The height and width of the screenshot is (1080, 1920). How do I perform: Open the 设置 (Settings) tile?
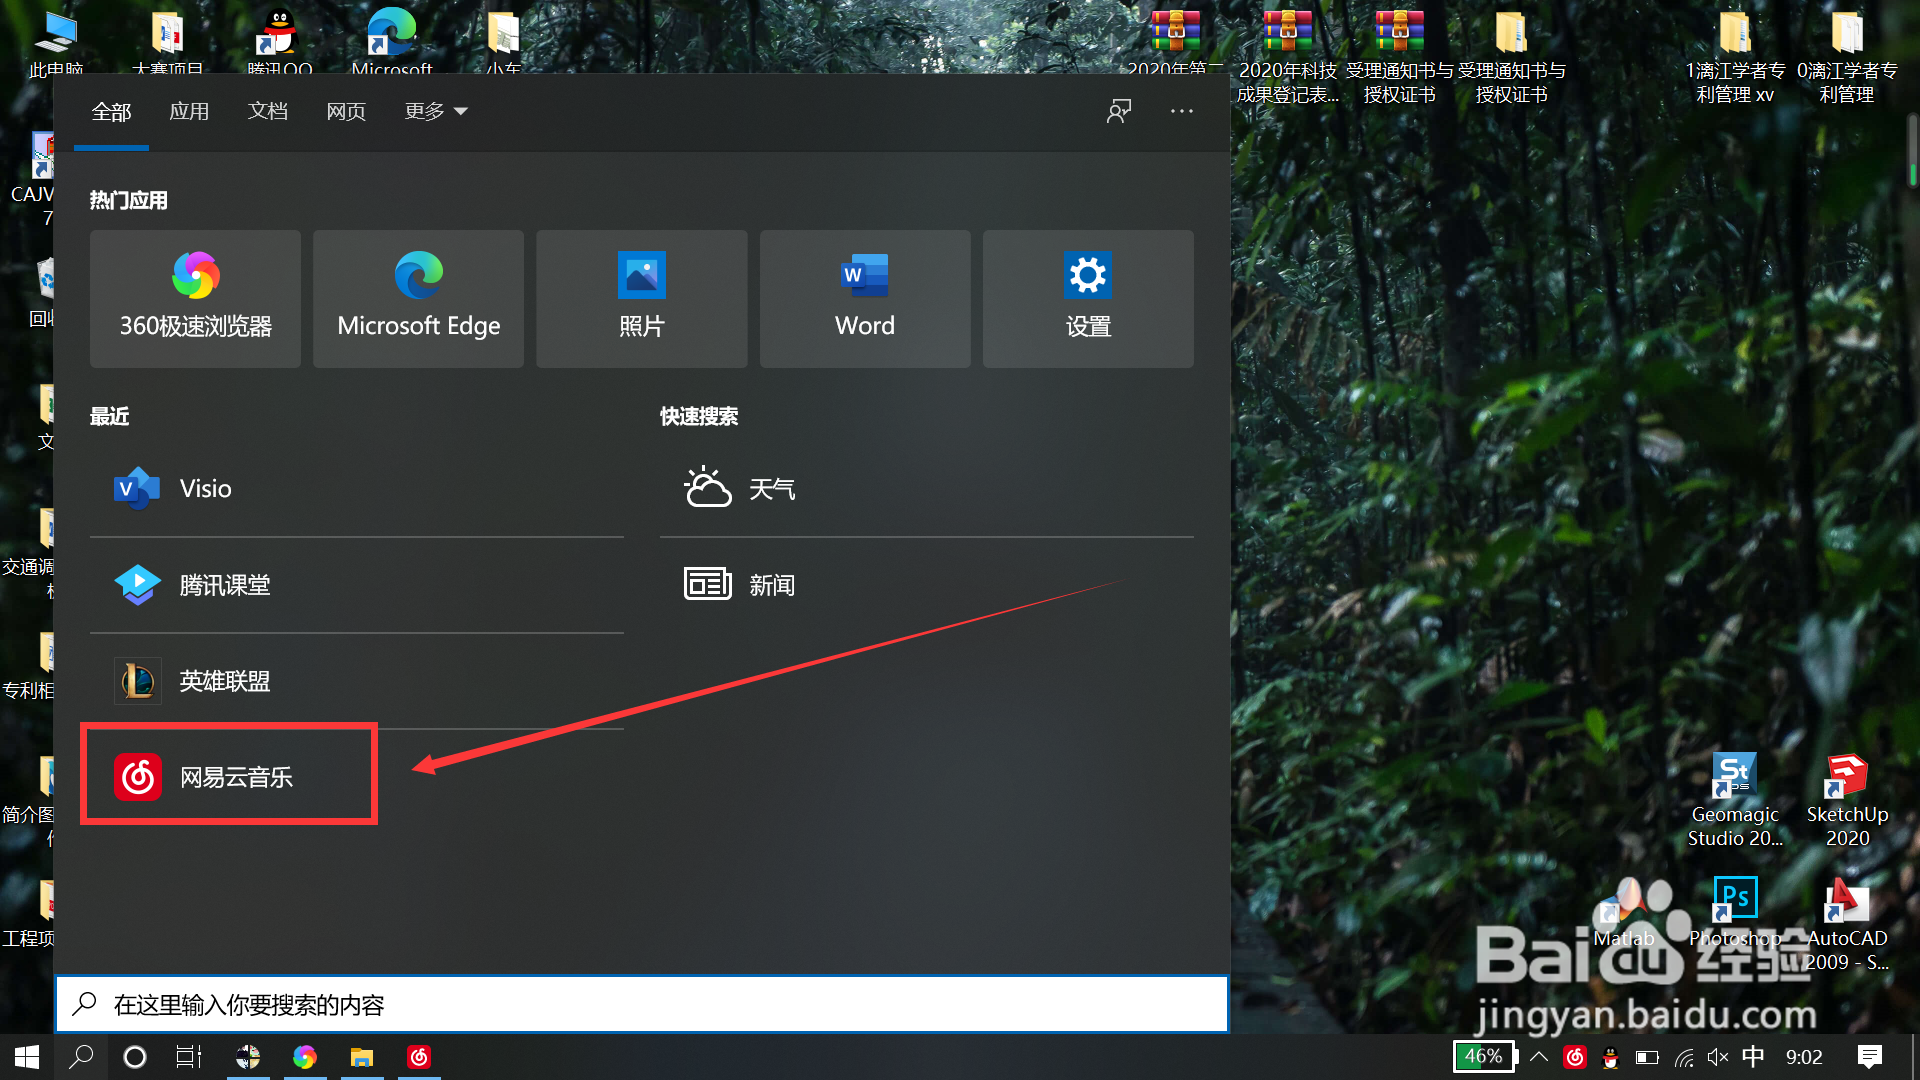coord(1087,298)
